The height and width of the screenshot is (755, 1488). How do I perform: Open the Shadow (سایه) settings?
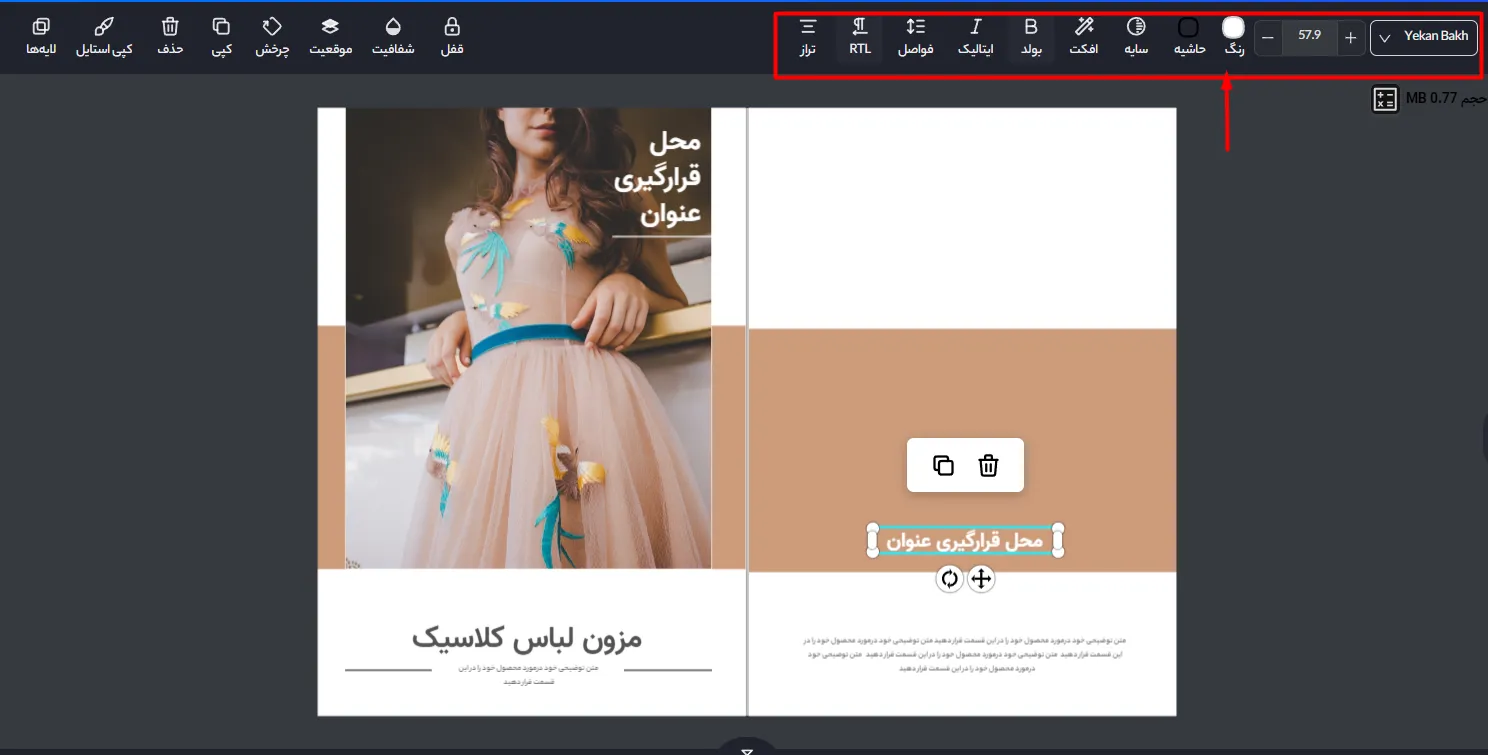coord(1136,37)
